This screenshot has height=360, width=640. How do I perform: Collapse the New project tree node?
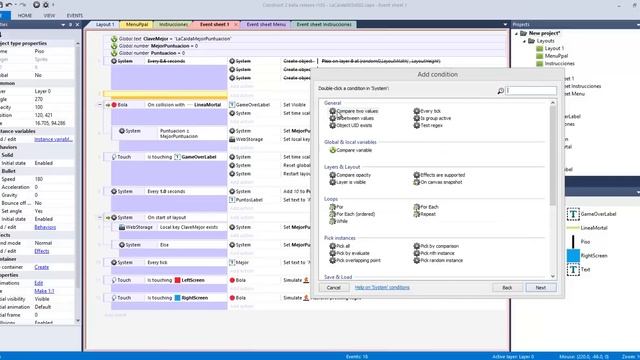517,33
